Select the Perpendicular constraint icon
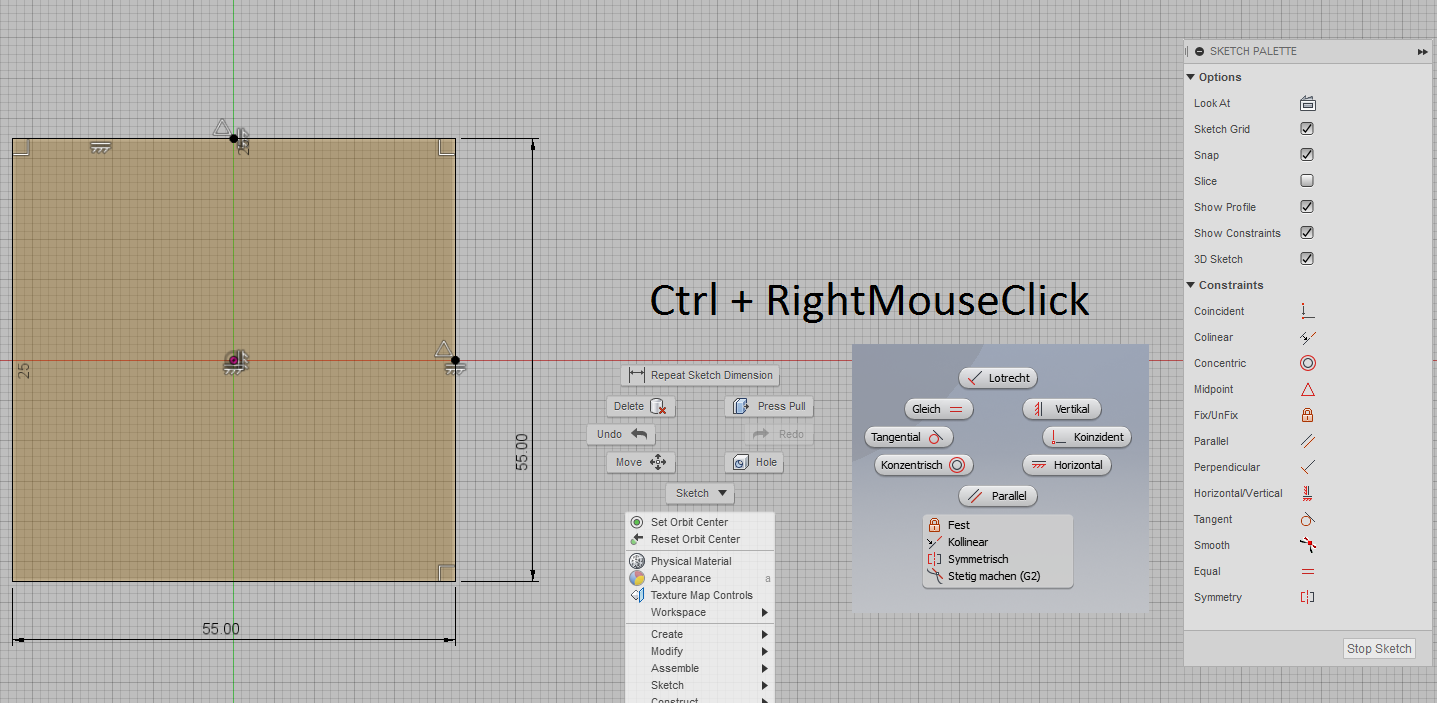Image resolution: width=1437 pixels, height=703 pixels. (1307, 467)
